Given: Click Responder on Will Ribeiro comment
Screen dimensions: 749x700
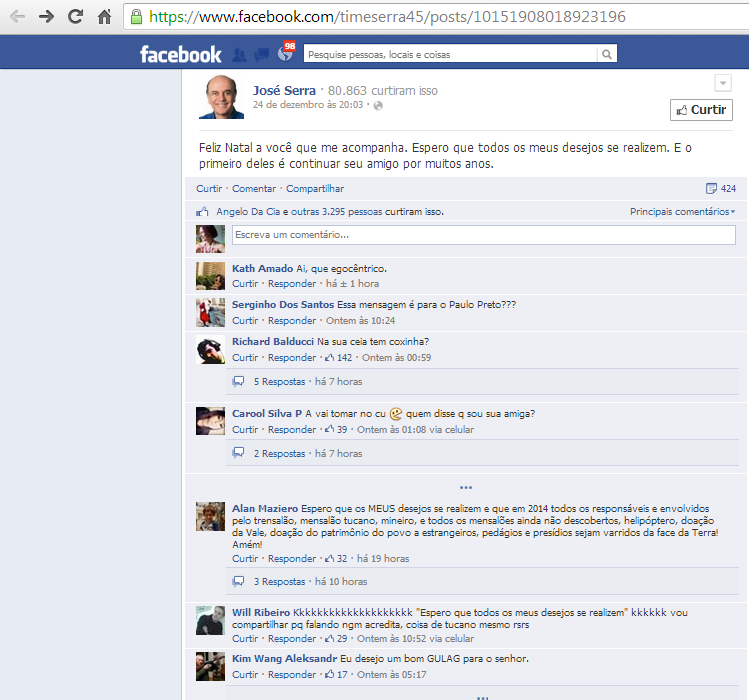Looking at the screenshot, I should coord(292,639).
